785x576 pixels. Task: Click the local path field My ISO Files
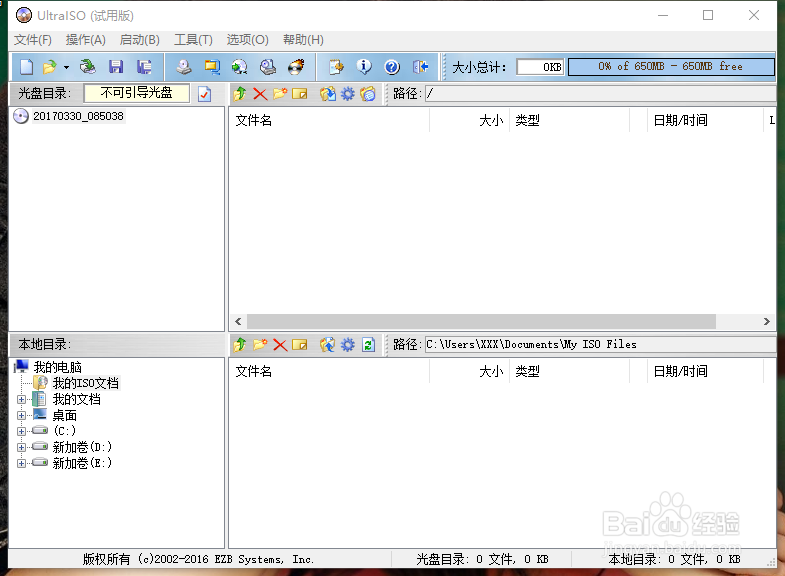coord(601,344)
